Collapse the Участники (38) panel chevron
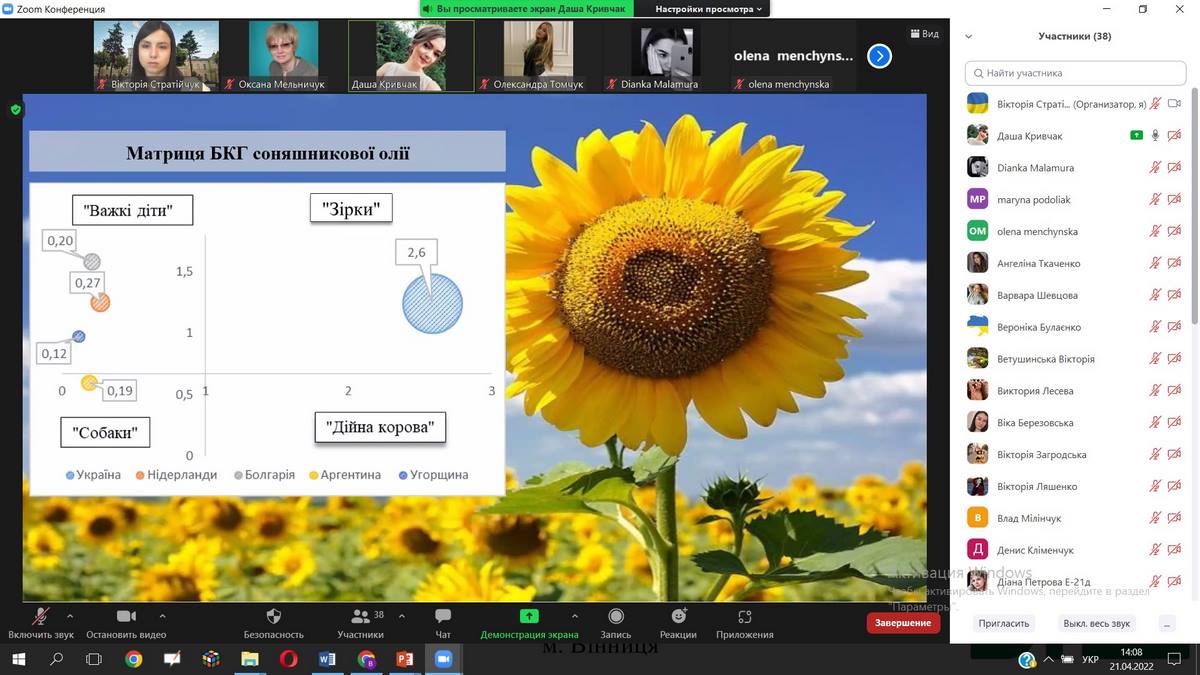This screenshot has width=1200, height=675. pyautogui.click(x=968, y=37)
